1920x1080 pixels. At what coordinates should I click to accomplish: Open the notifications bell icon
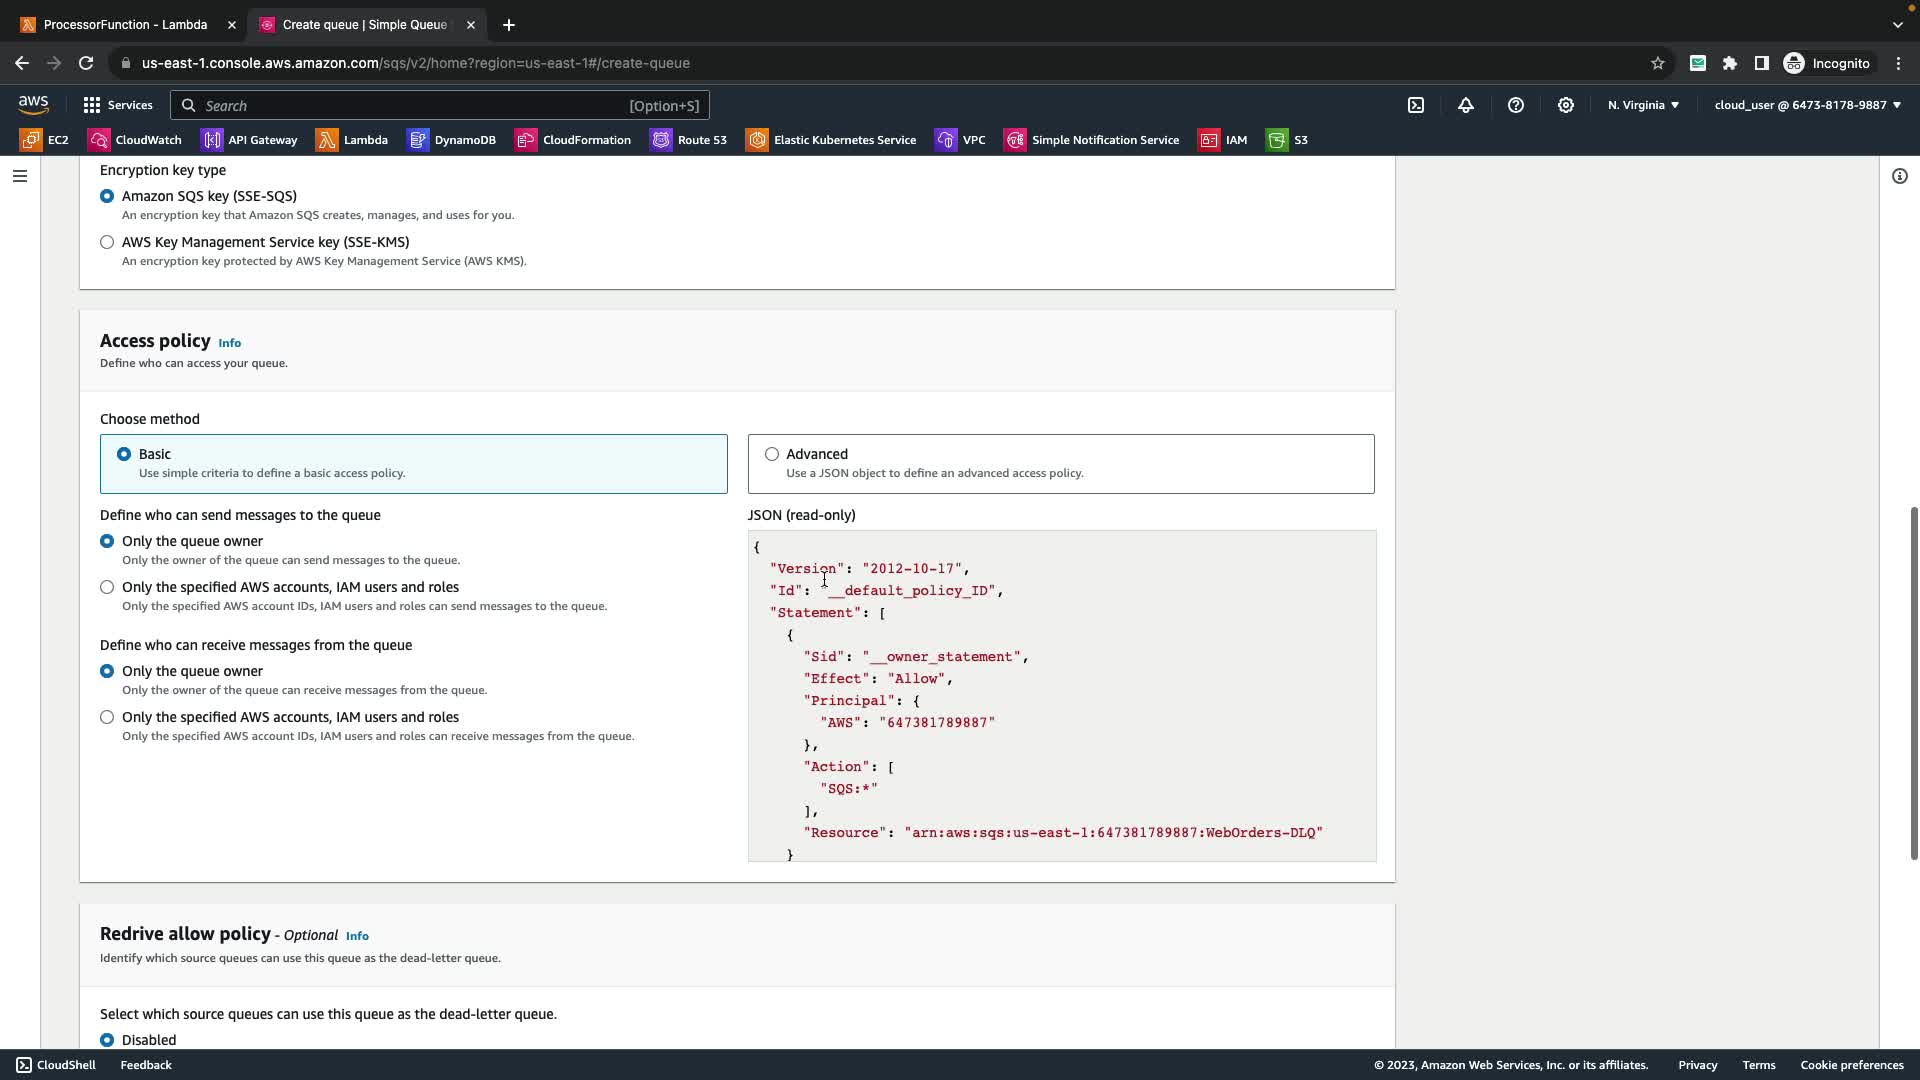[1466, 105]
